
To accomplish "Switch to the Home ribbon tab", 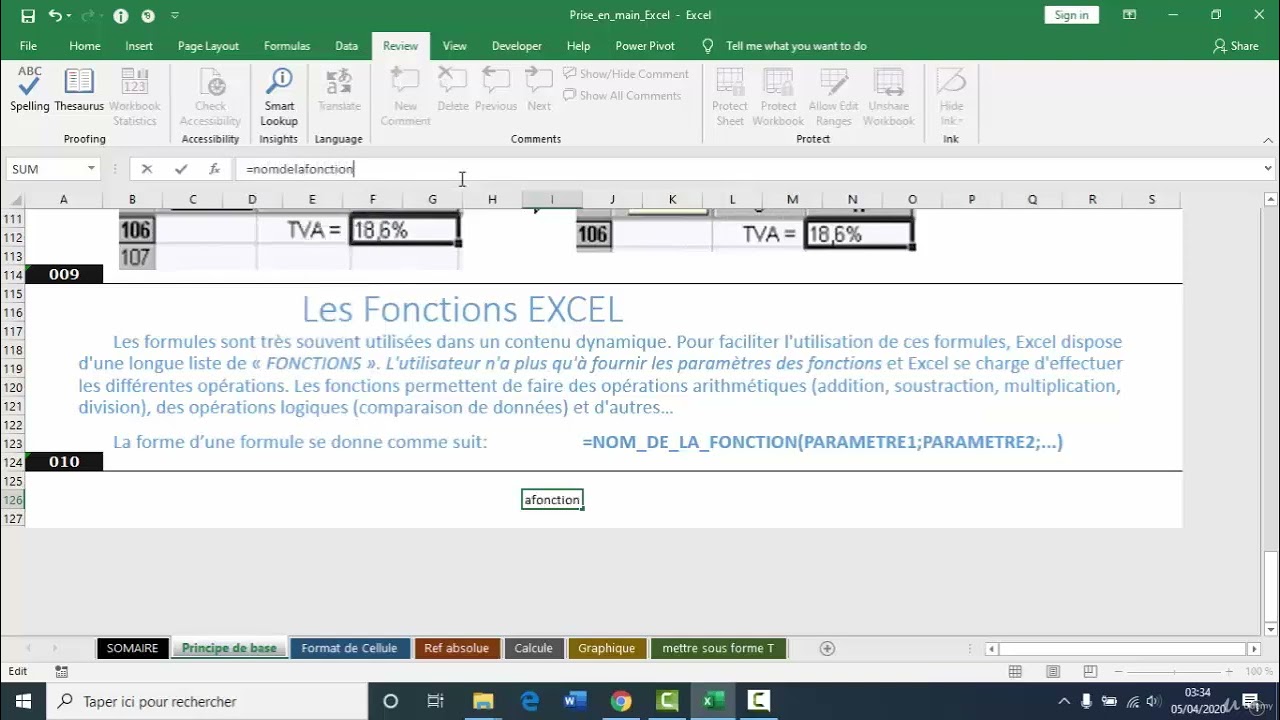I will (85, 46).
